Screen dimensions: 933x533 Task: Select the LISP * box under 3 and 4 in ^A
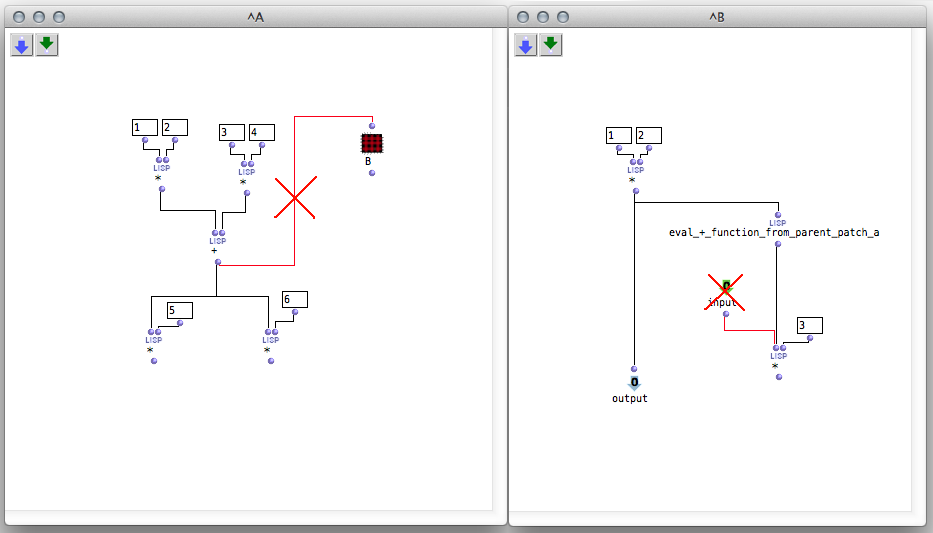click(x=247, y=177)
